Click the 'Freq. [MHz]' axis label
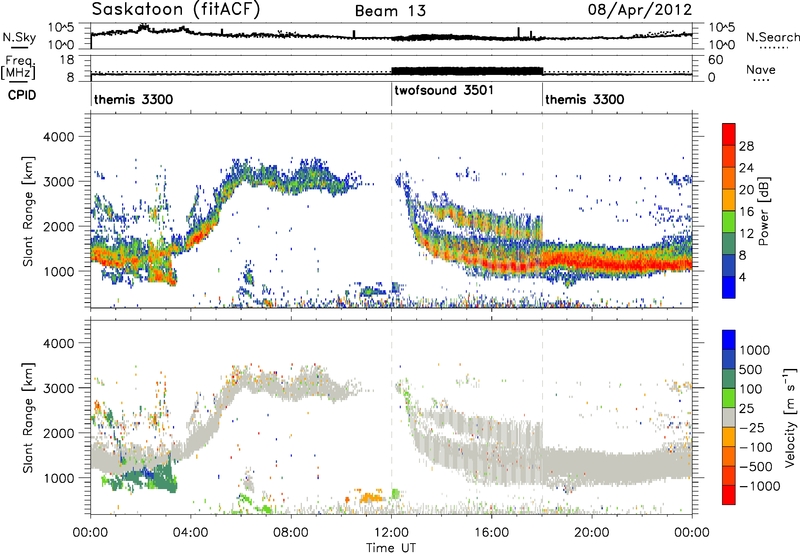The image size is (800, 554). [x=18, y=68]
